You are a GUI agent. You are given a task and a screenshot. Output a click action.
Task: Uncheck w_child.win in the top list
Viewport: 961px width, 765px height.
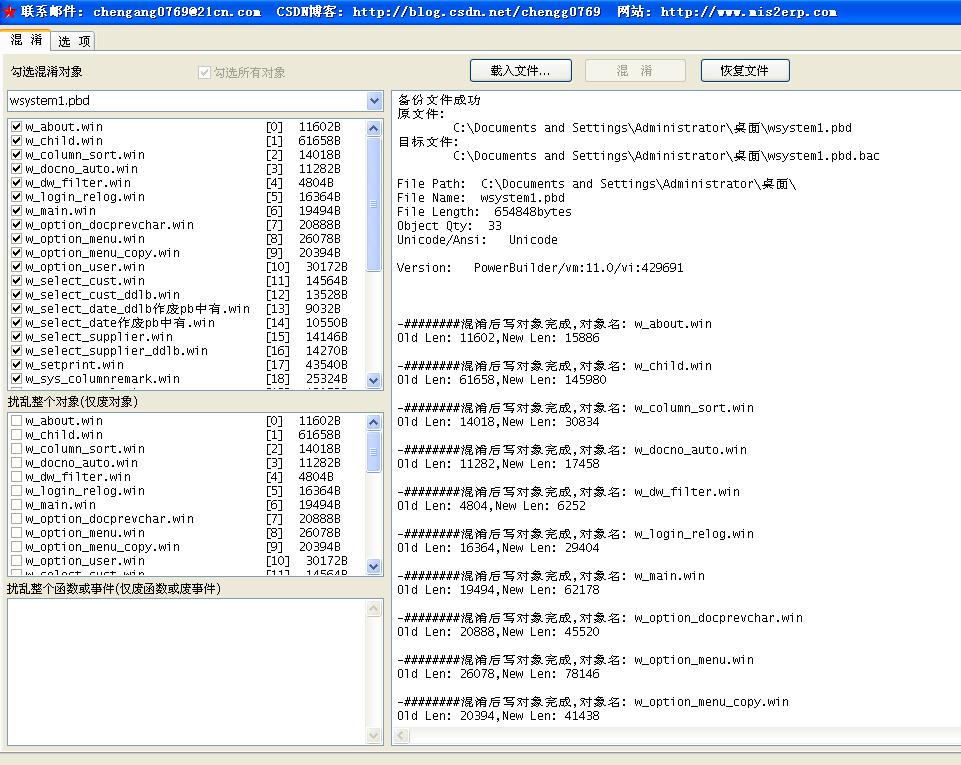[17, 141]
